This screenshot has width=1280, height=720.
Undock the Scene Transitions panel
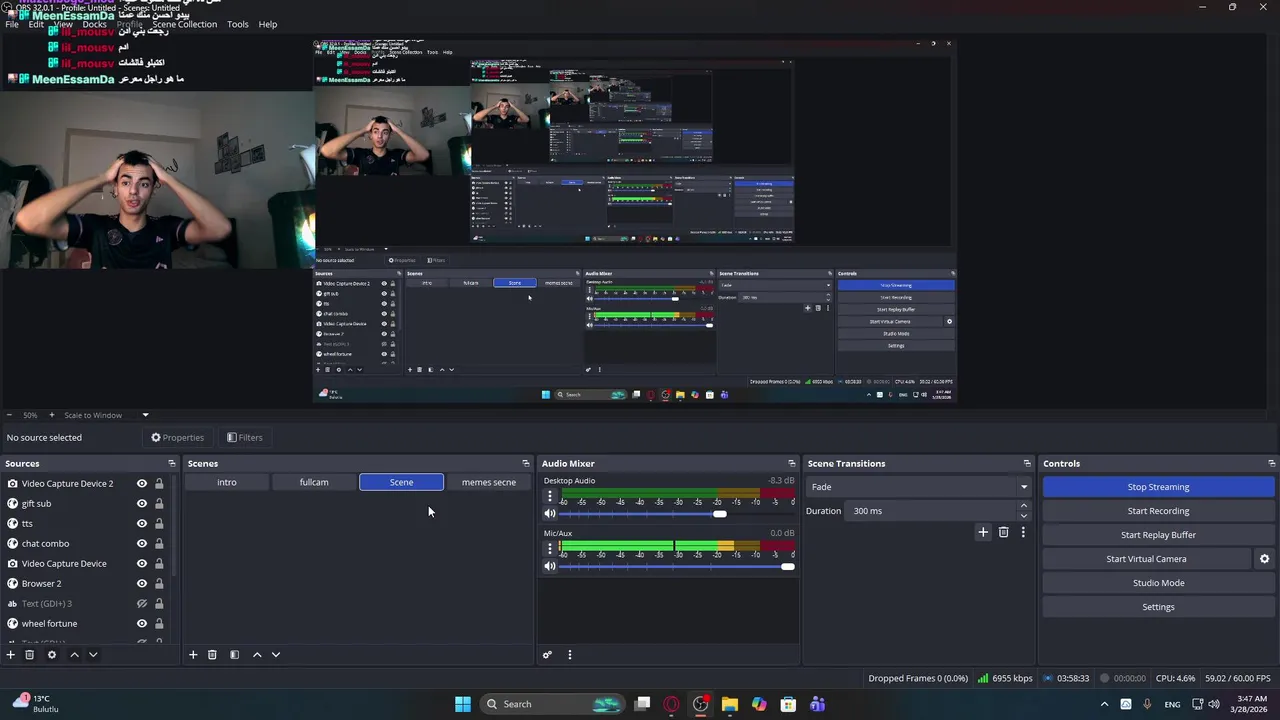coord(1027,463)
